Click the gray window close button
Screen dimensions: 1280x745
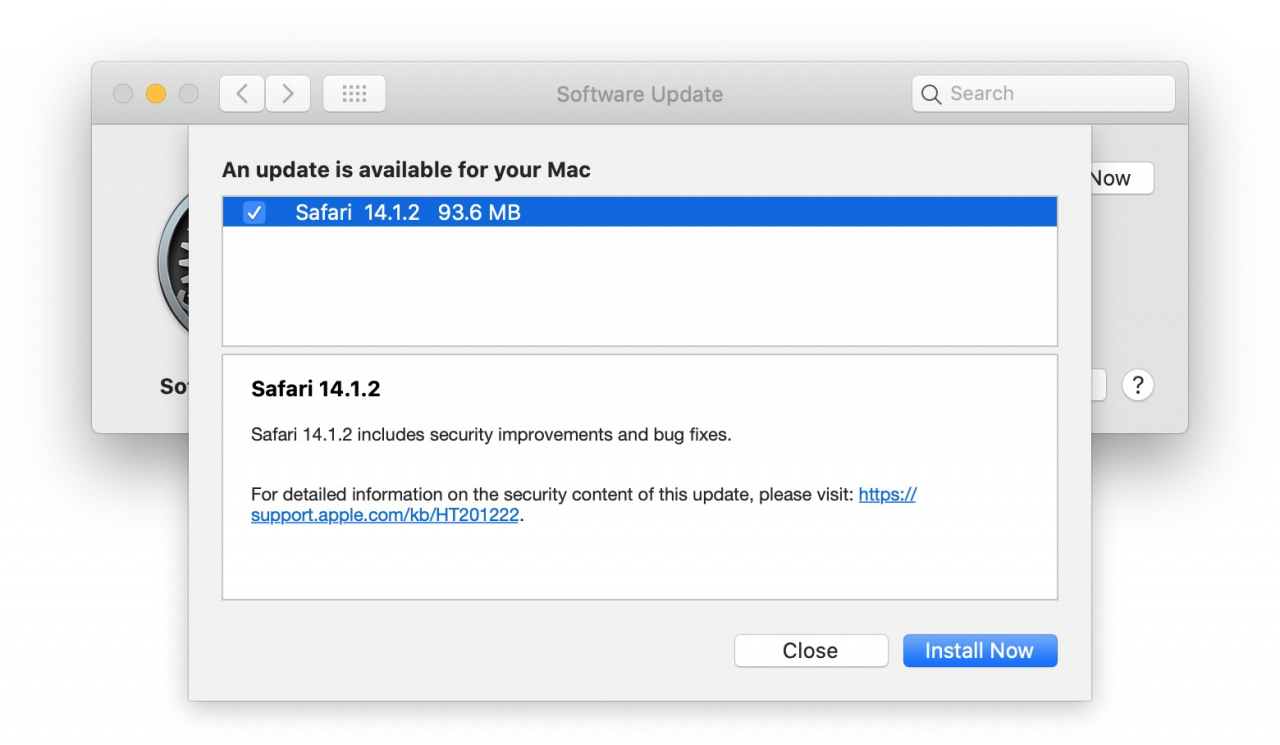pyautogui.click(x=123, y=94)
